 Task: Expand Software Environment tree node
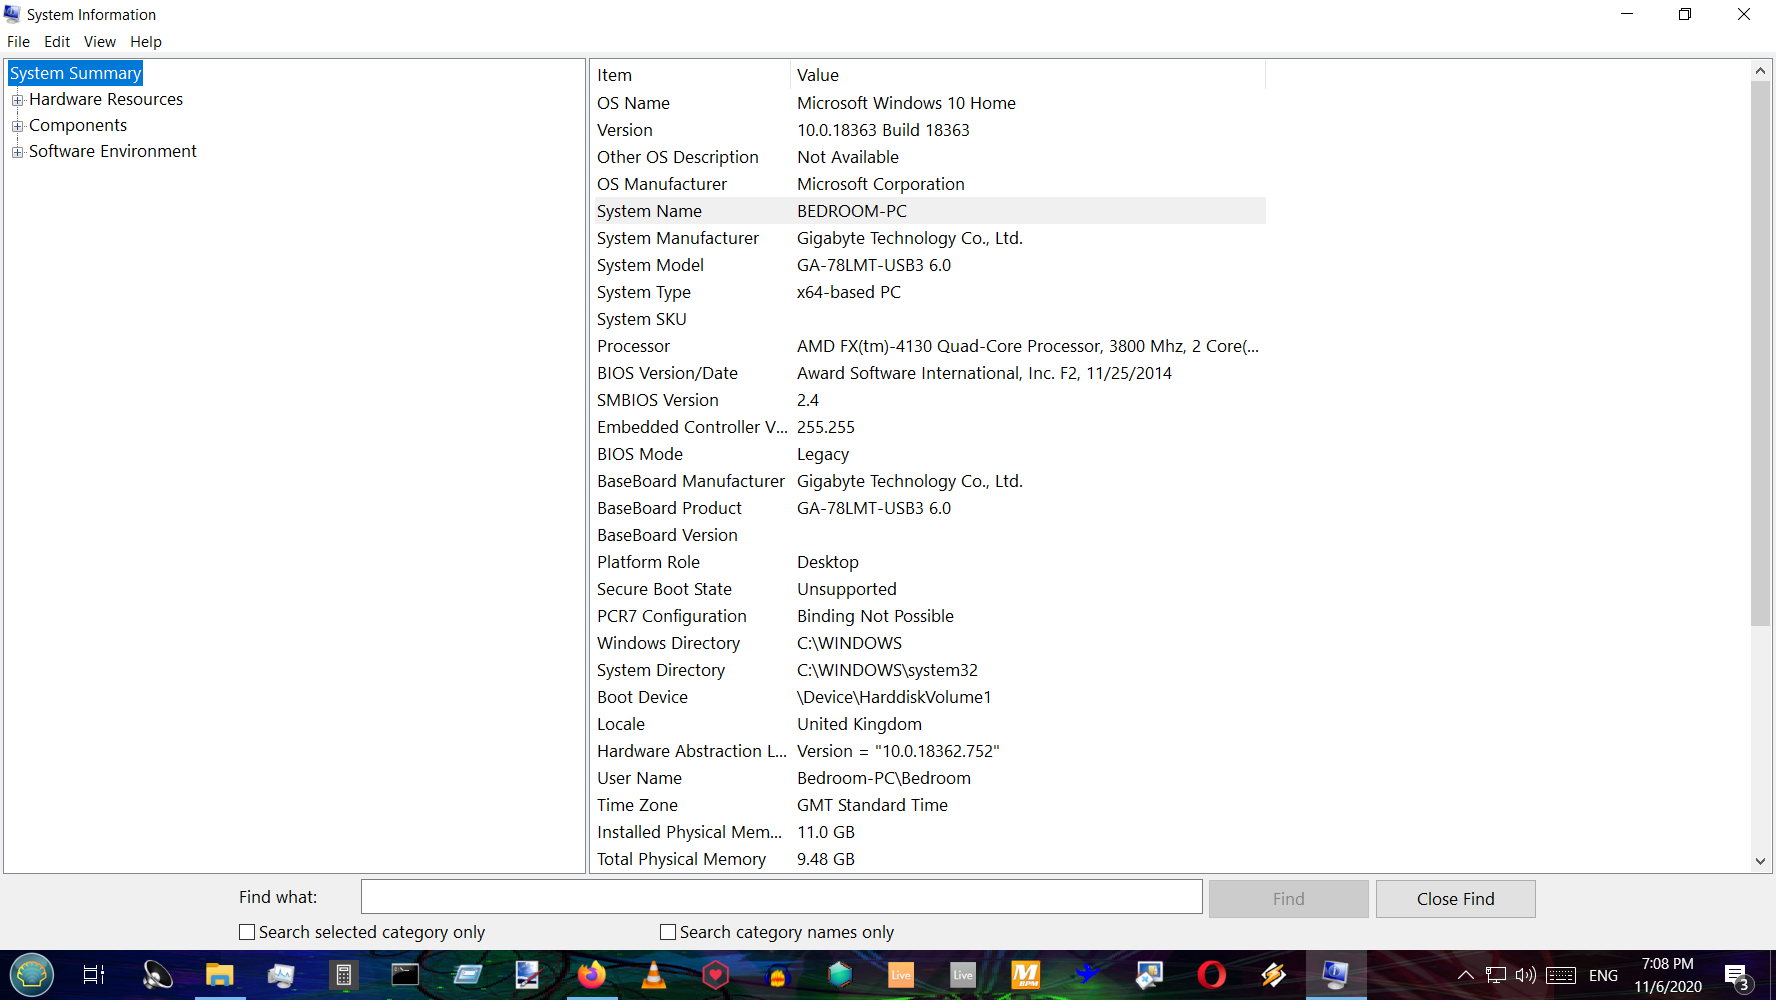17,152
